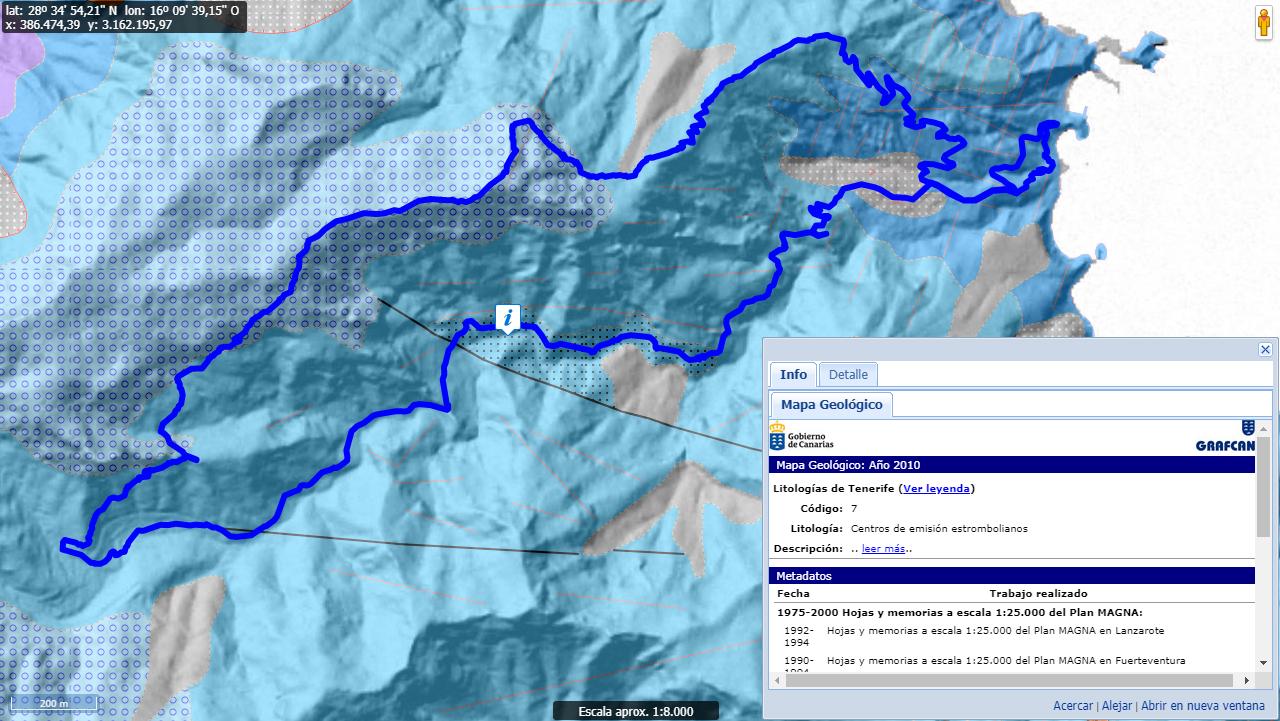
Task: Click the x/y UTM coordinates readout
Action: [89, 24]
